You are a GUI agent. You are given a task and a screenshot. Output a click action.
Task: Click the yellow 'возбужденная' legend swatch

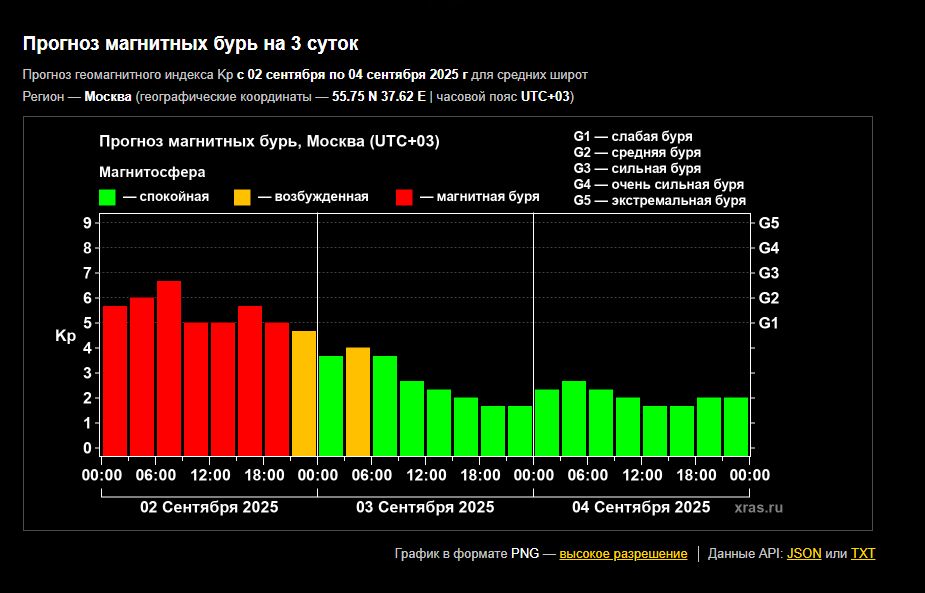pyautogui.click(x=243, y=197)
